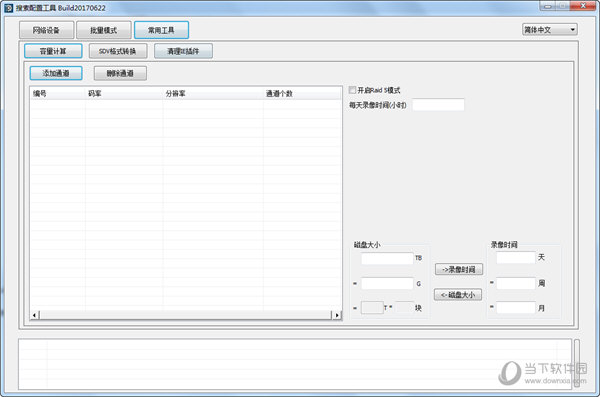The height and width of the screenshot is (397, 600).
Task: Click the application icon in title bar
Action: (x=8, y=8)
